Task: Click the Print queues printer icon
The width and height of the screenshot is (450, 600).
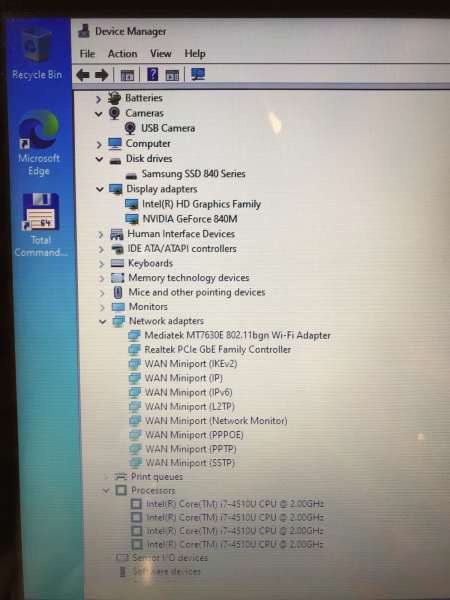Action: (121, 476)
